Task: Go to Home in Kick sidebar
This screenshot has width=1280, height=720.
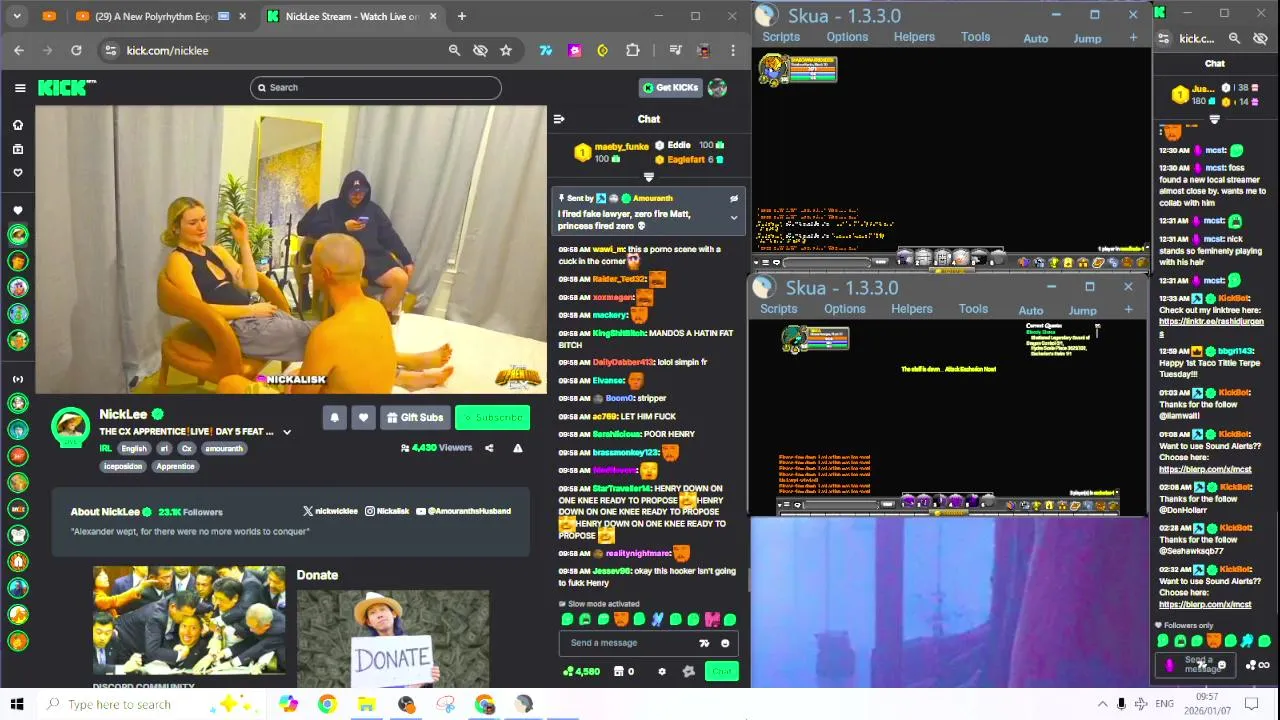Action: coord(17,125)
